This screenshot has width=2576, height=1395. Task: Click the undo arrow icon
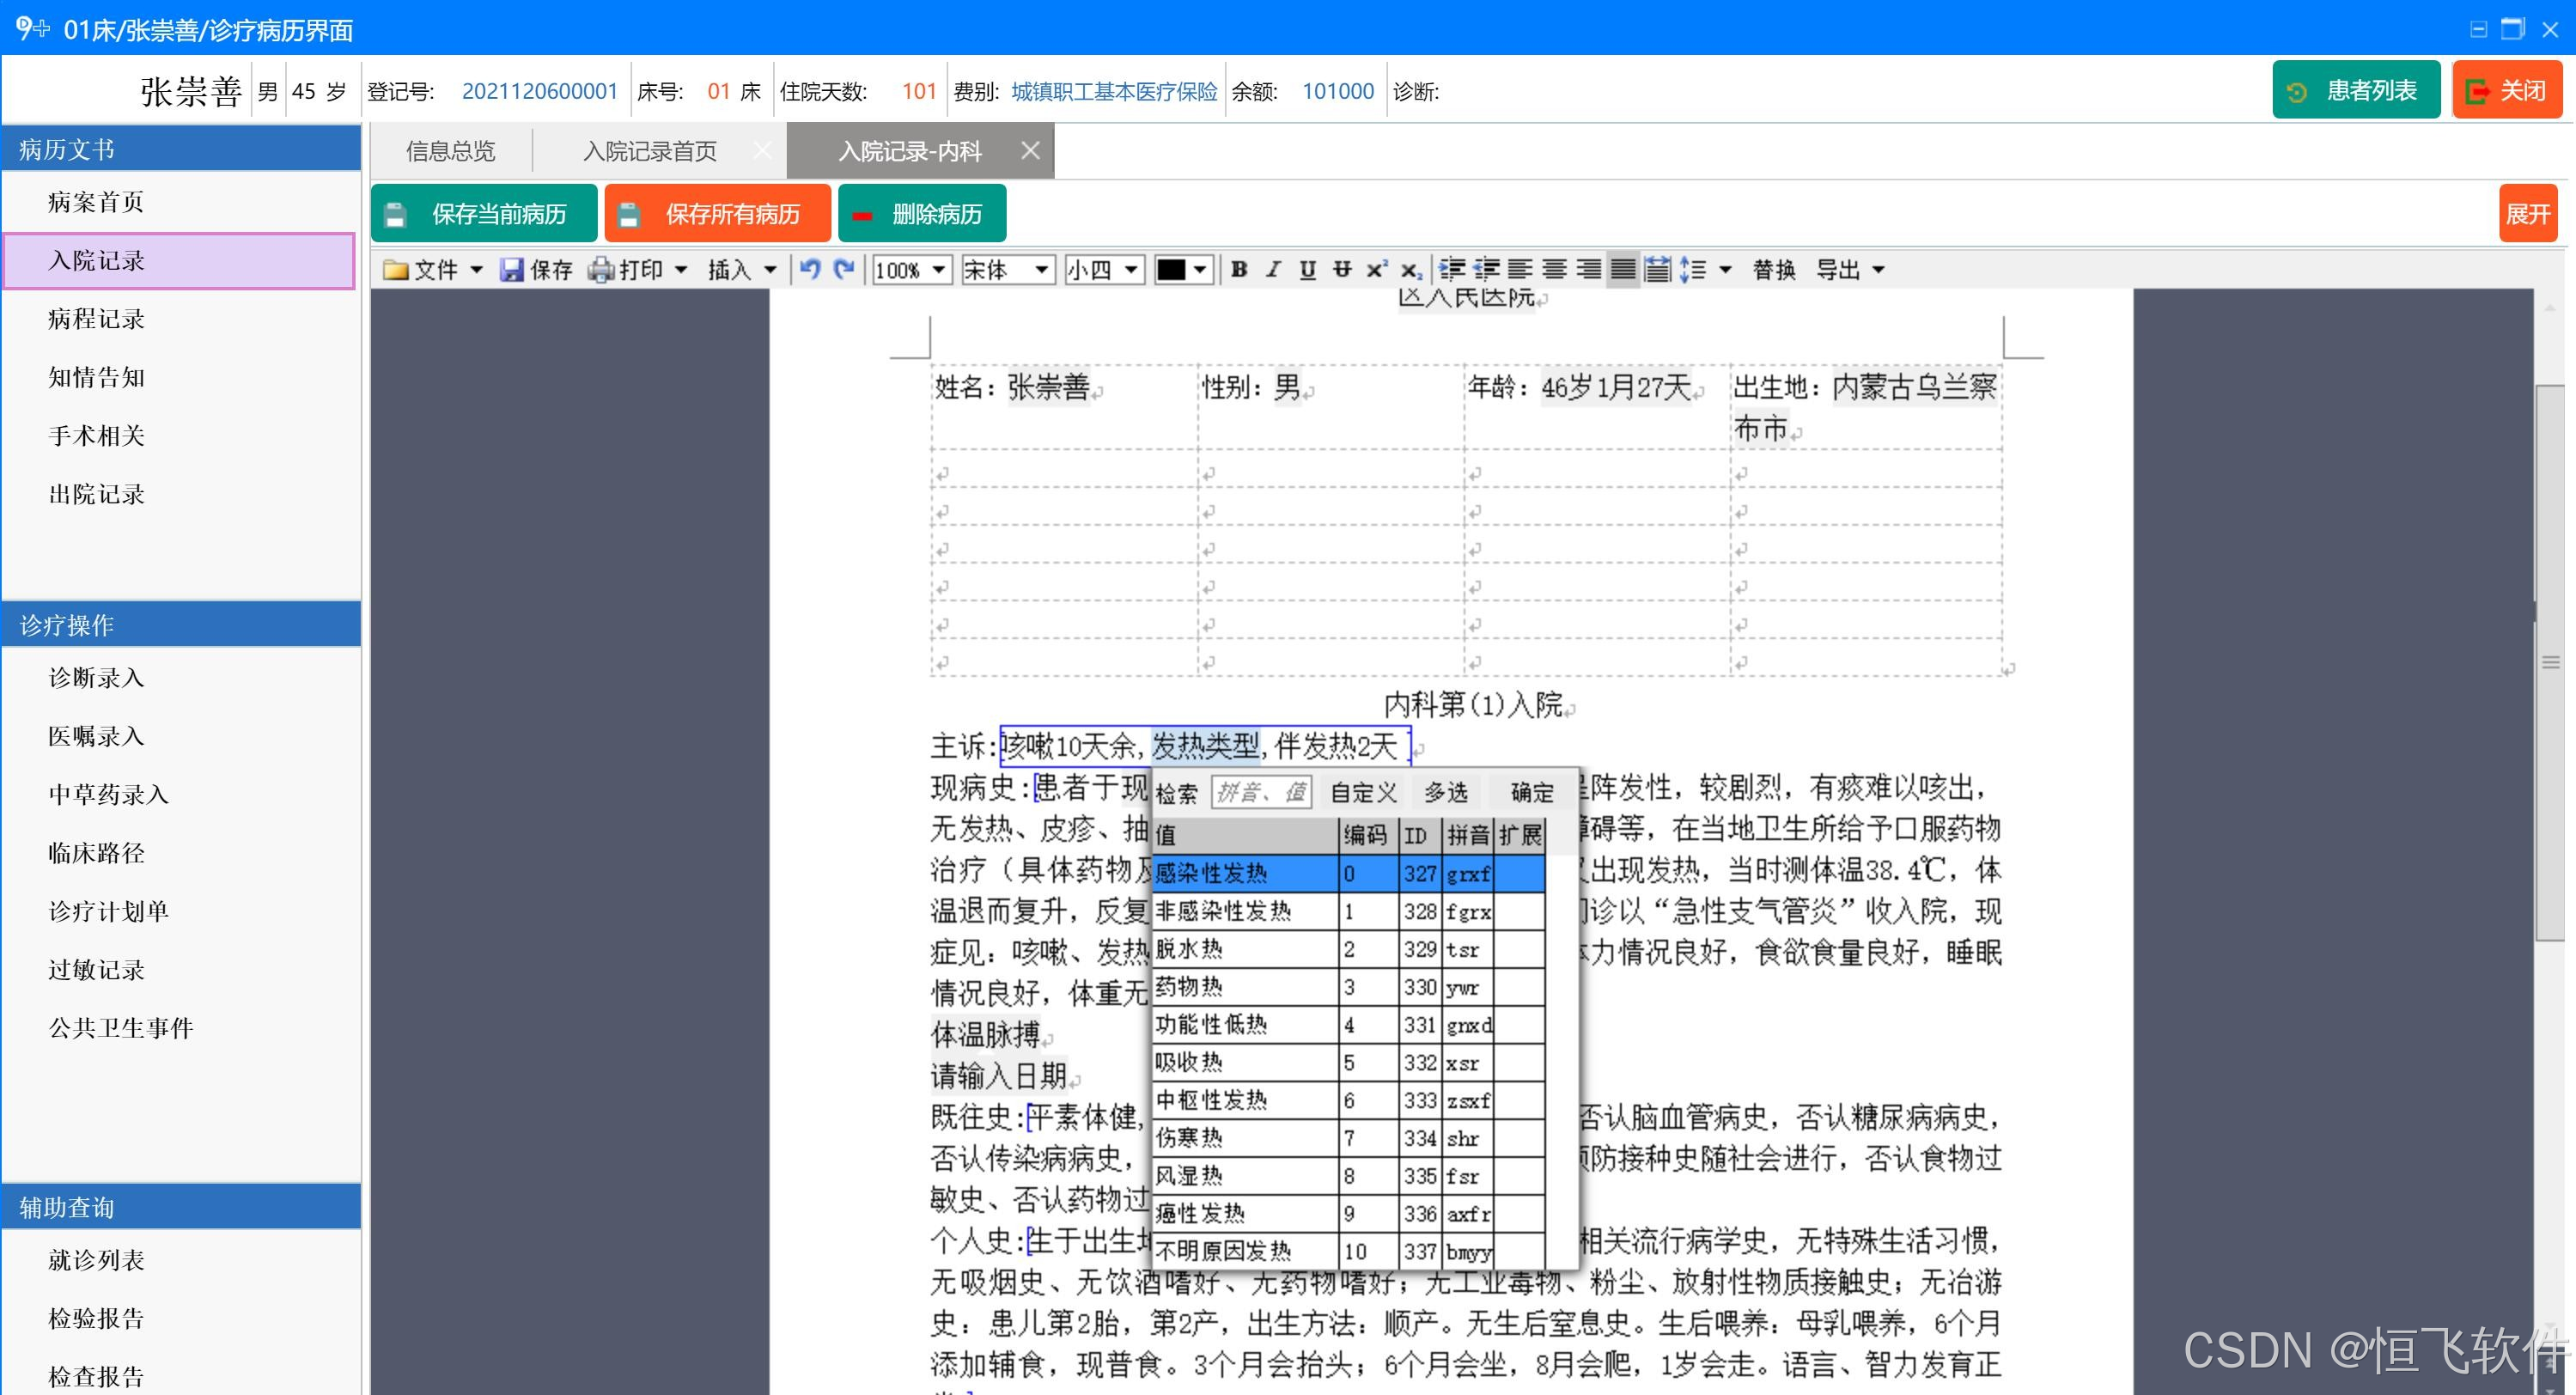[x=810, y=269]
